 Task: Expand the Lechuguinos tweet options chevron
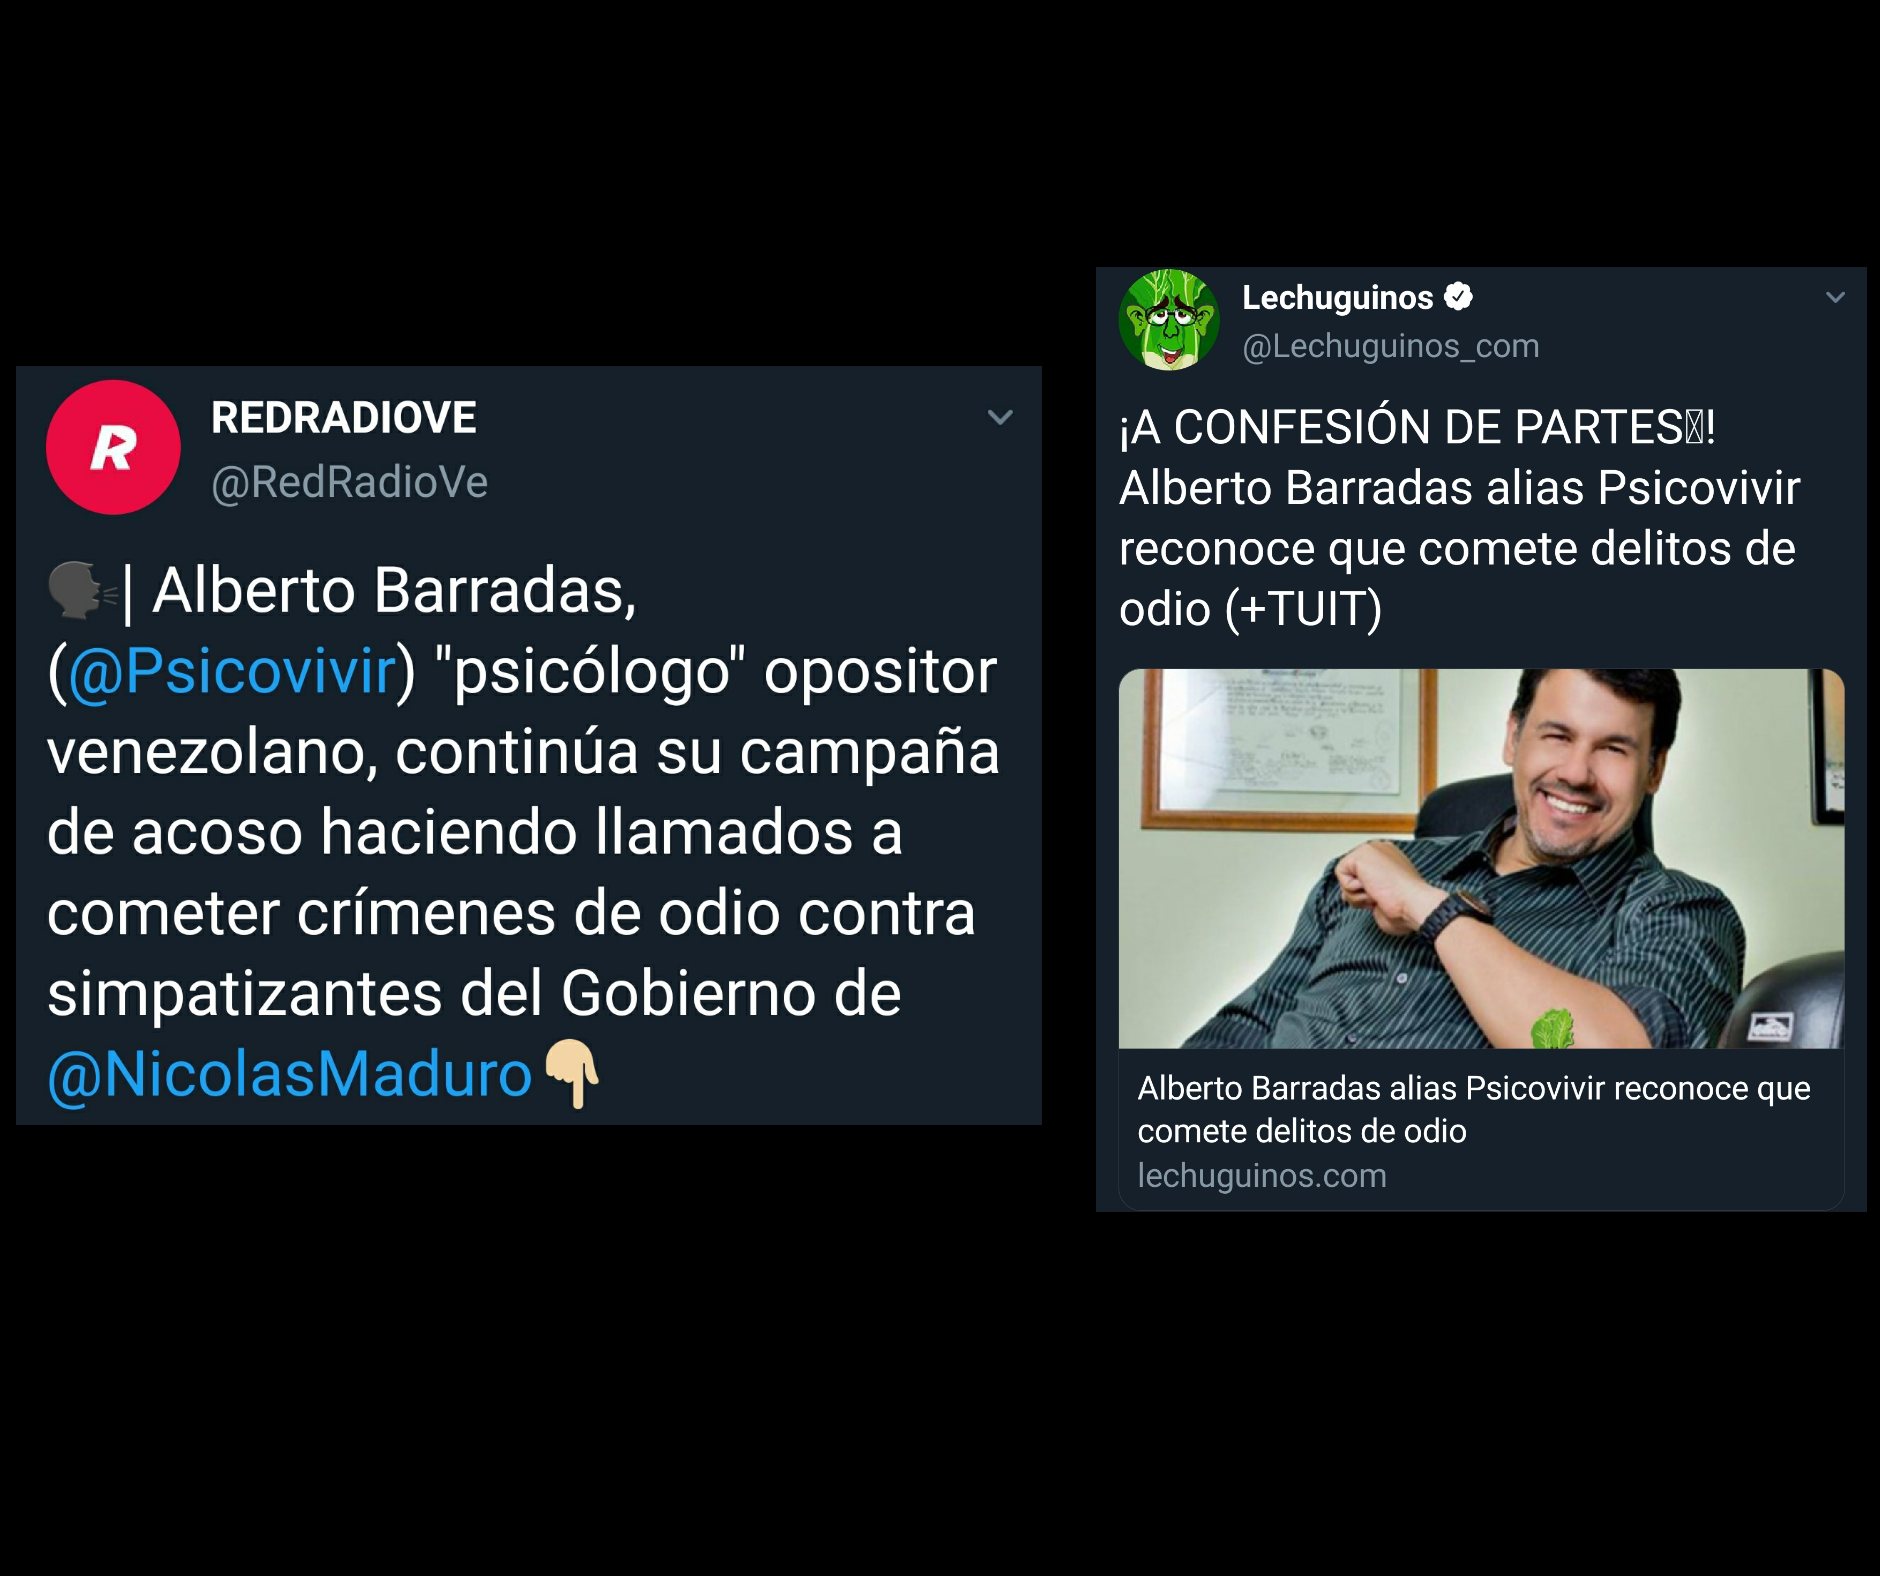click(1835, 297)
